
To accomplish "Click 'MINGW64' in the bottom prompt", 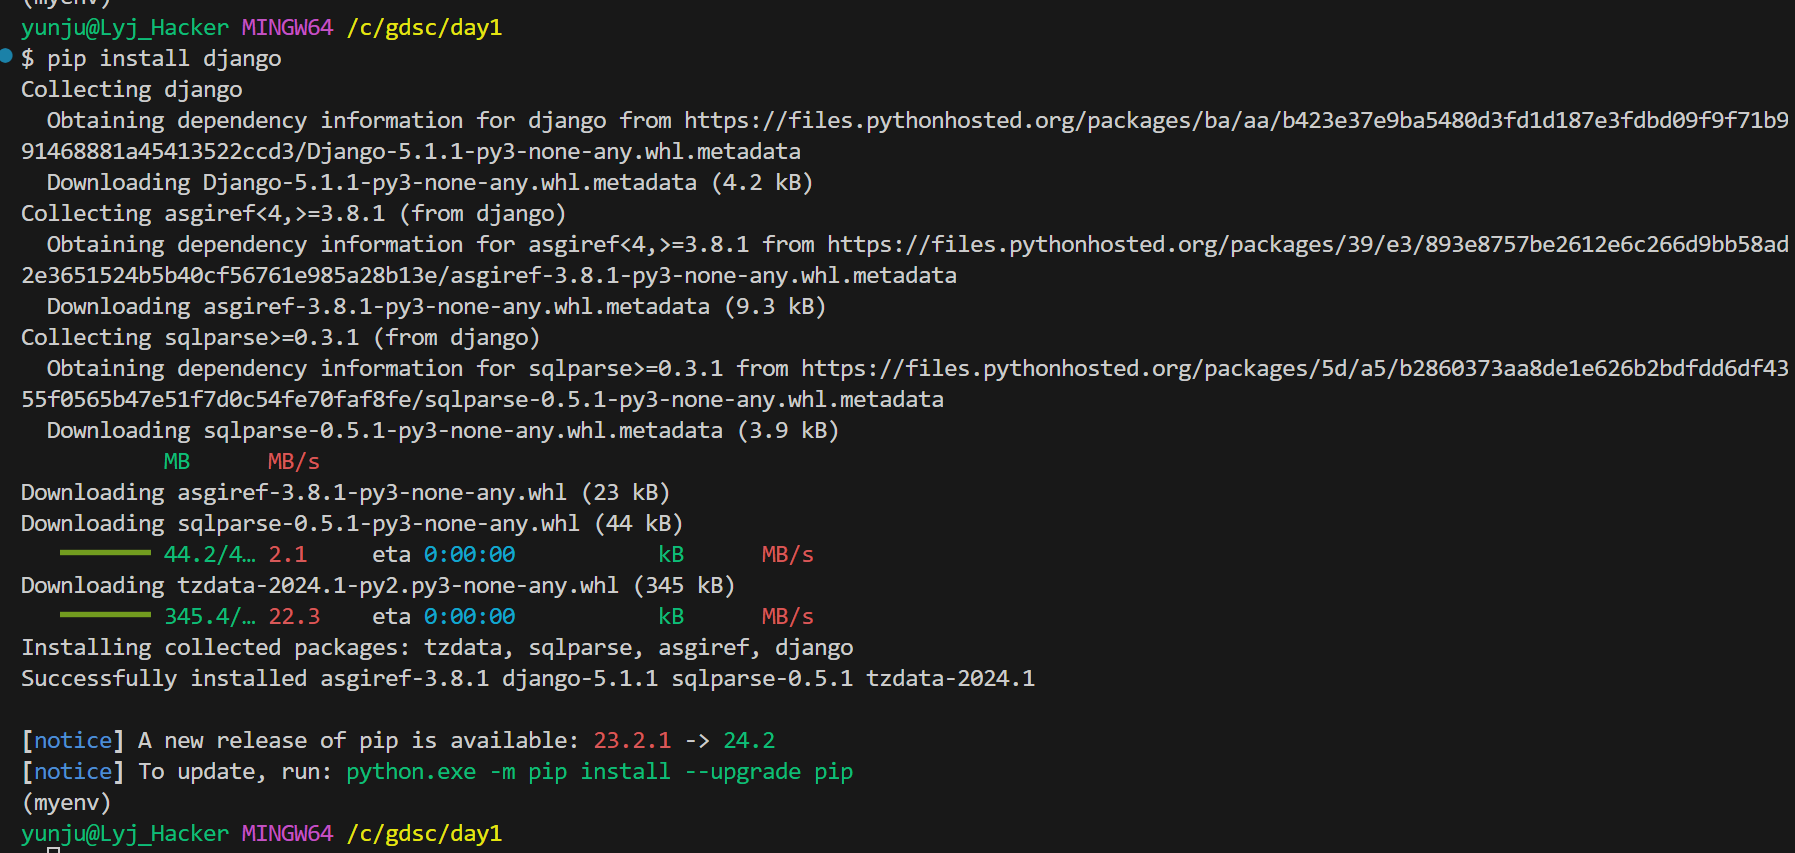I will (x=287, y=834).
